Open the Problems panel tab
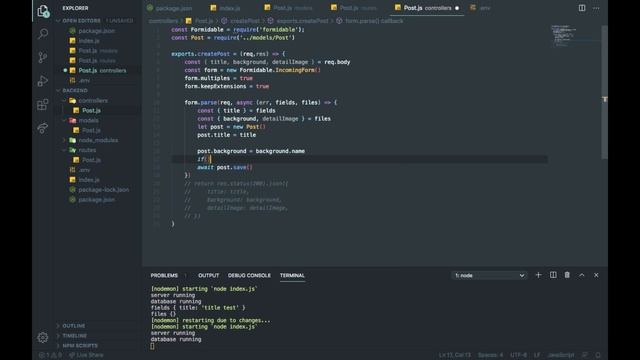The width and height of the screenshot is (640, 360). [164, 276]
